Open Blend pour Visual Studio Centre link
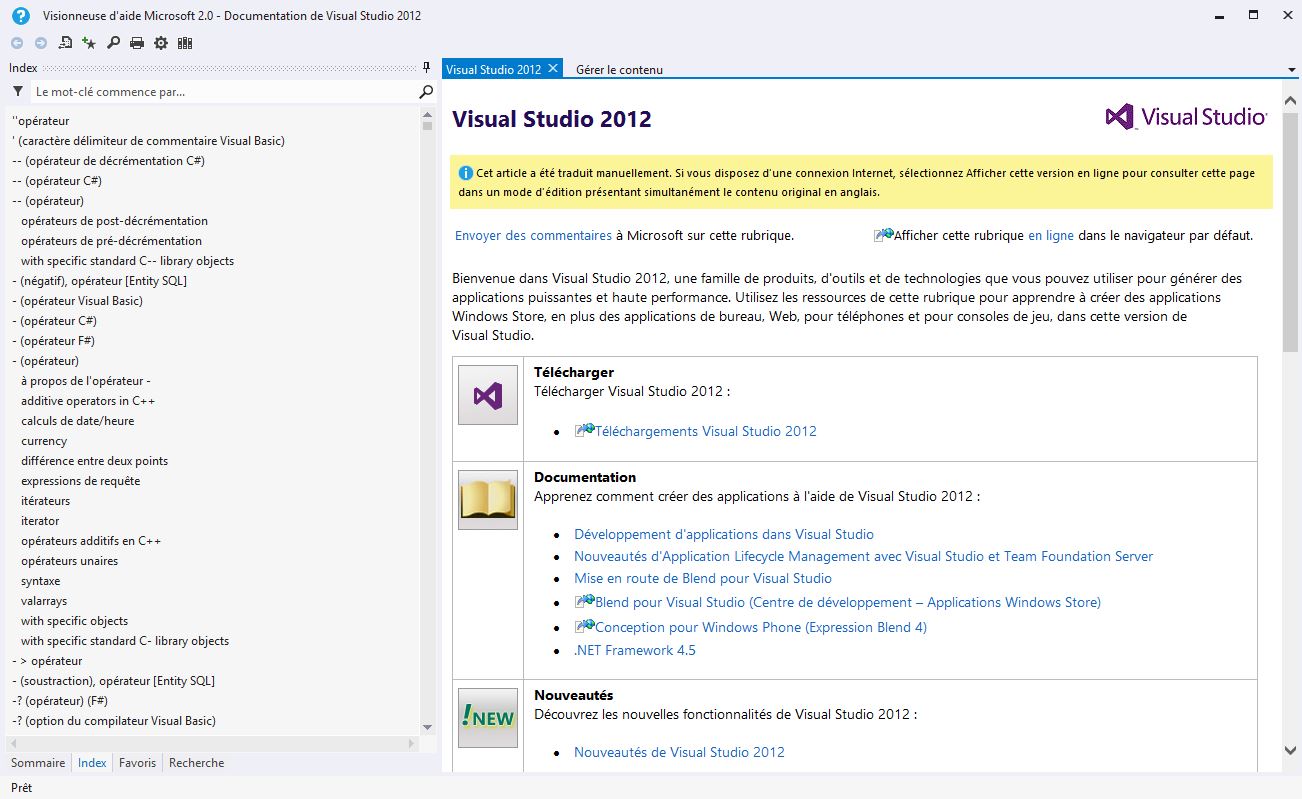 (848, 602)
